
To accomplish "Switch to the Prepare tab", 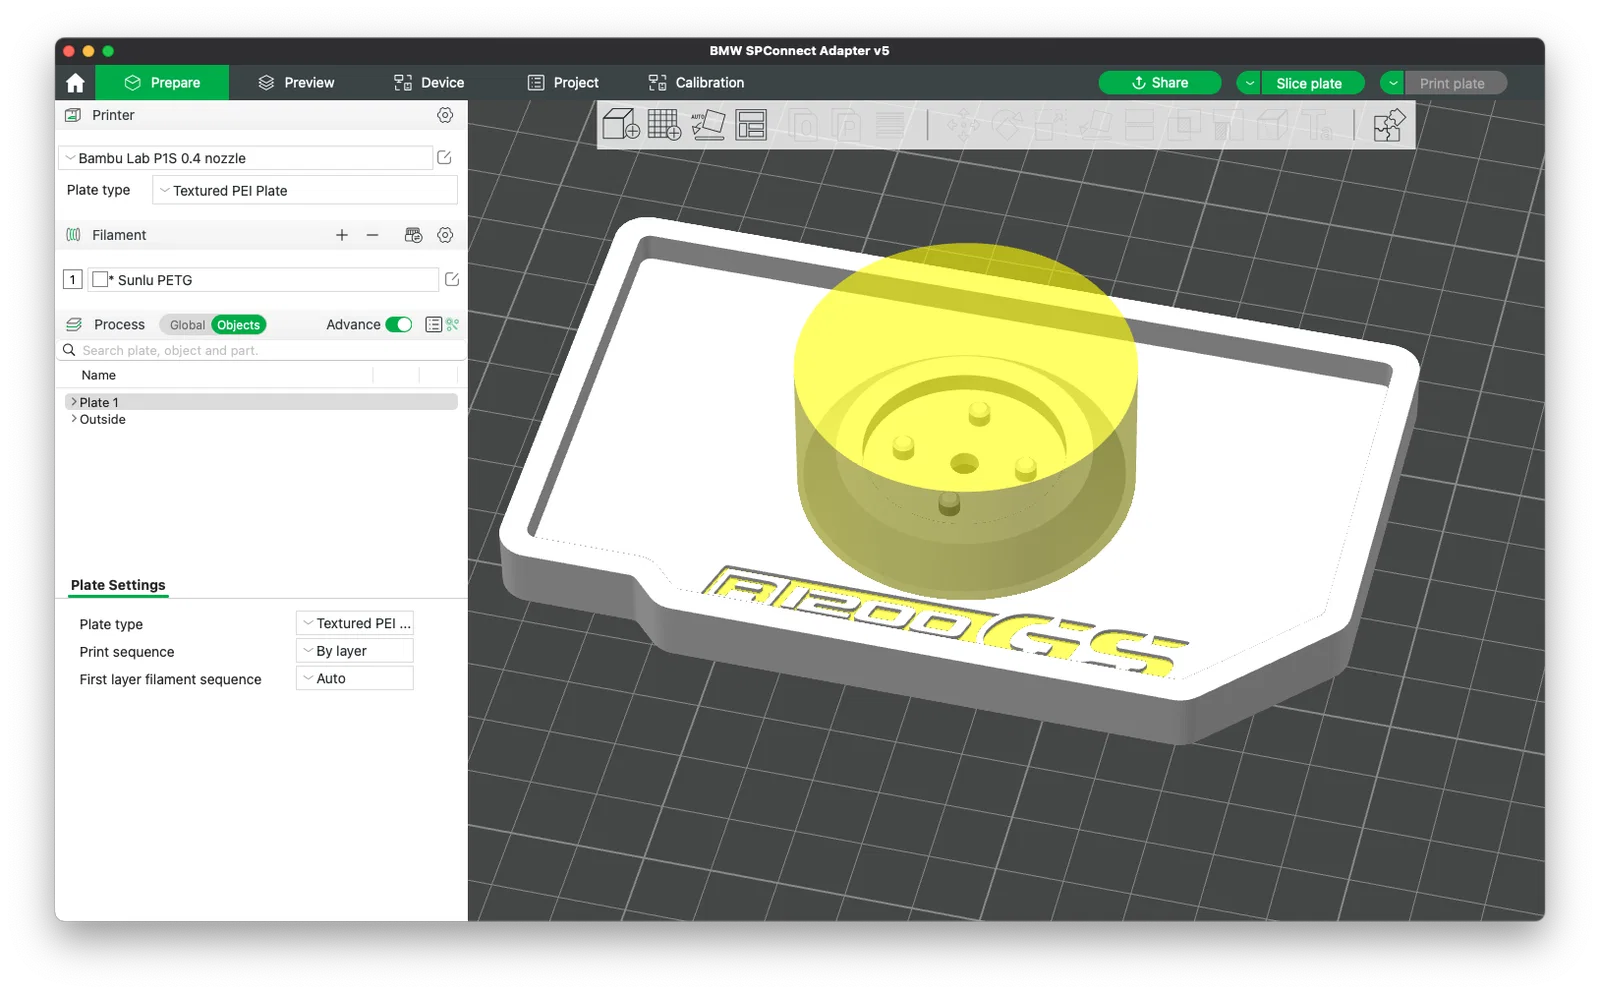I will point(162,83).
